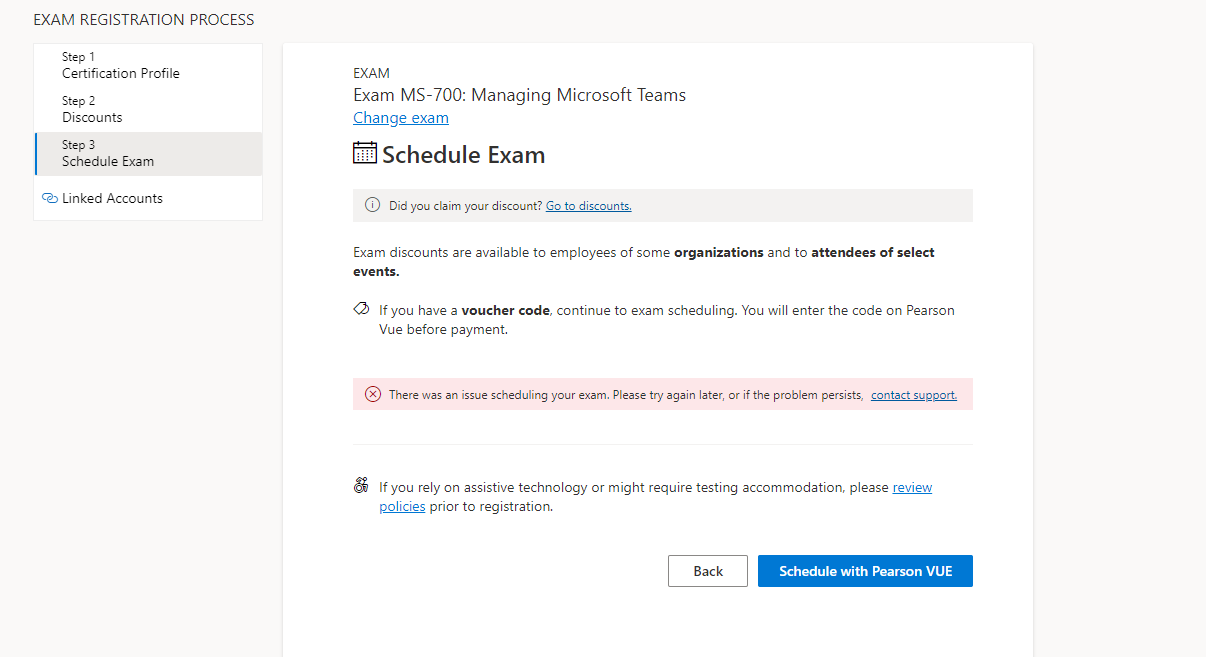
Task: Follow the Go to discounts link
Action: [x=588, y=205]
